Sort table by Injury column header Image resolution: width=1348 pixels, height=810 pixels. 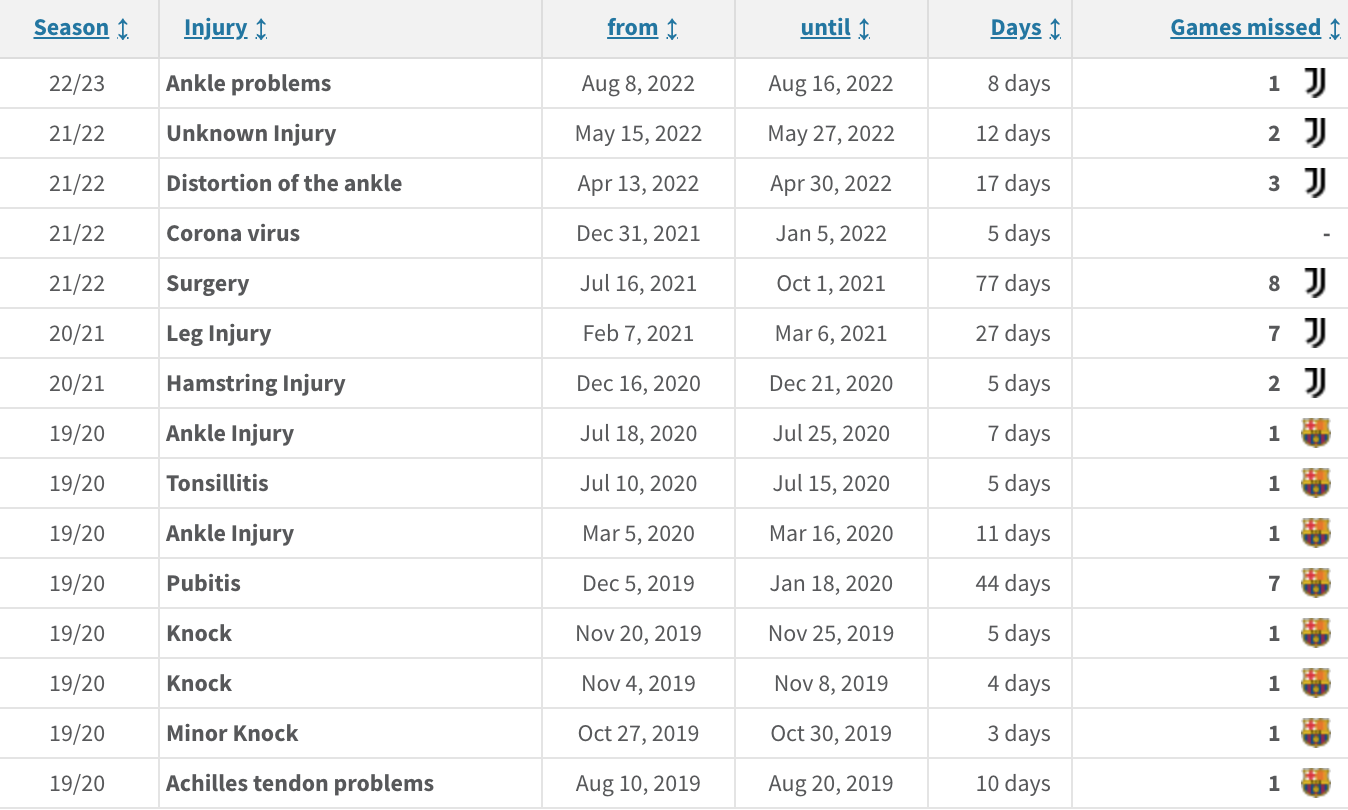coord(215,28)
